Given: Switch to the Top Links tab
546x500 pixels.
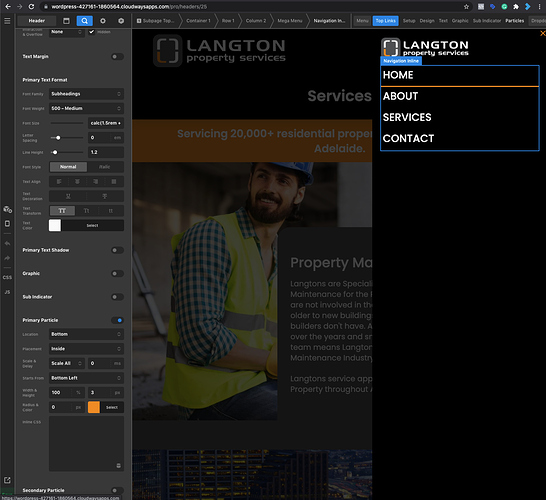Looking at the screenshot, I should pos(385,21).
